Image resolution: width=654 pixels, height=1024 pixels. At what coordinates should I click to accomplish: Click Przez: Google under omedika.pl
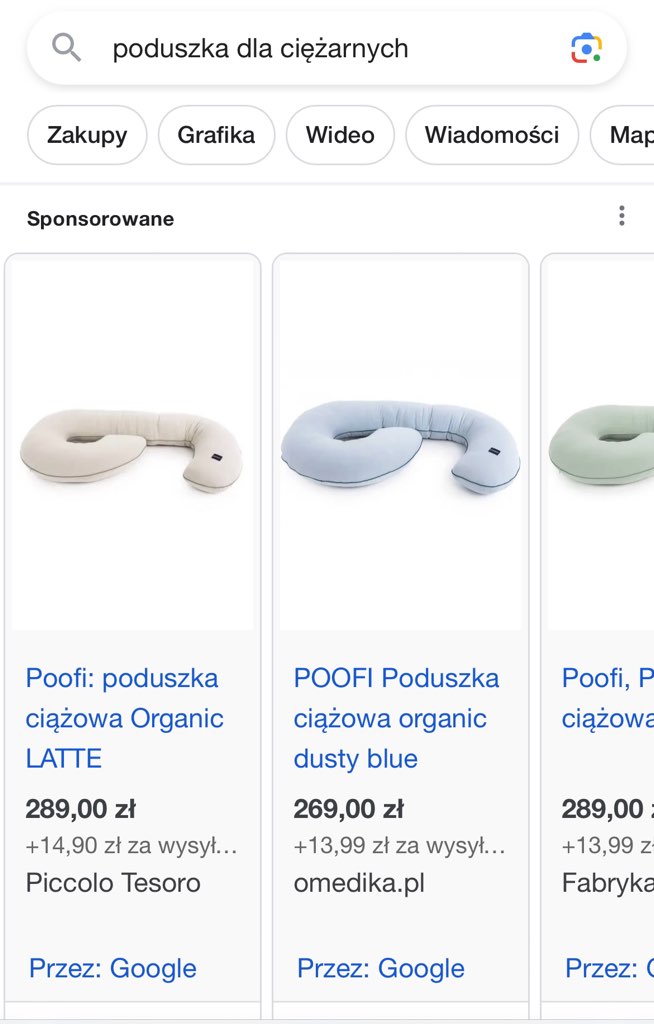pyautogui.click(x=381, y=968)
